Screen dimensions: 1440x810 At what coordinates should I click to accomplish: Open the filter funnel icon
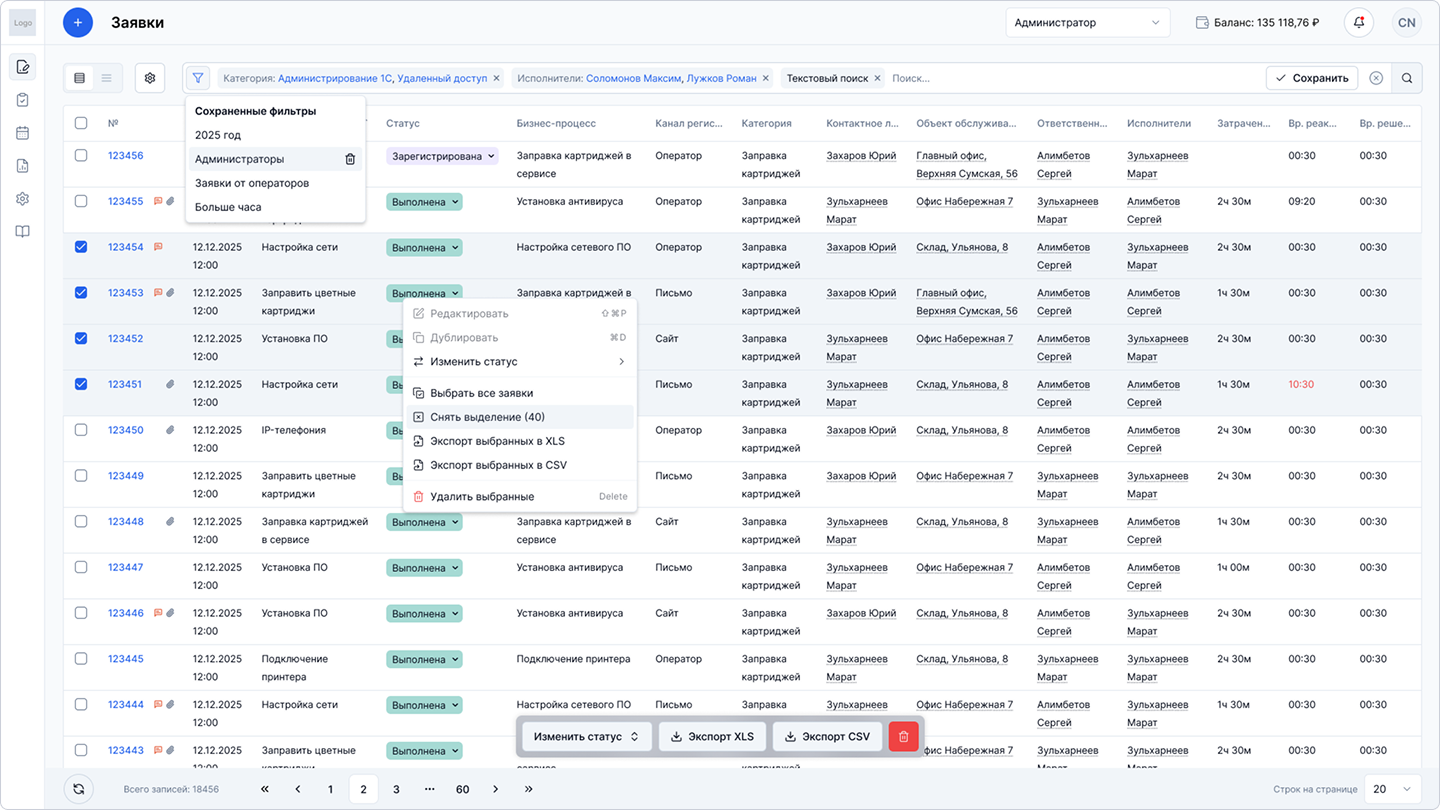[x=197, y=77]
